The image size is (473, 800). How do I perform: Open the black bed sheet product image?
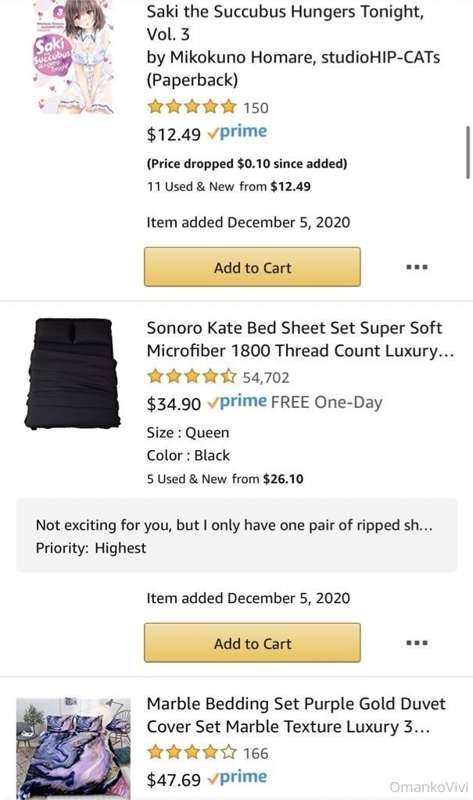(x=72, y=373)
